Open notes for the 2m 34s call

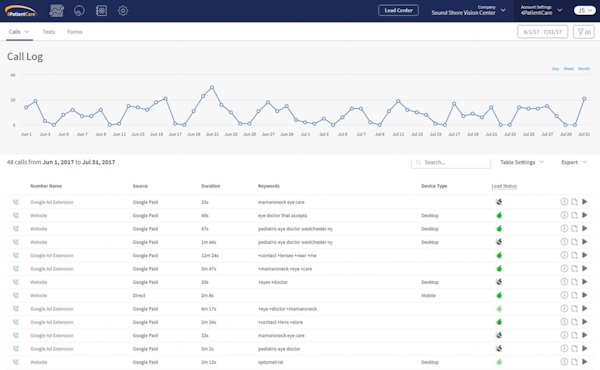tap(574, 322)
